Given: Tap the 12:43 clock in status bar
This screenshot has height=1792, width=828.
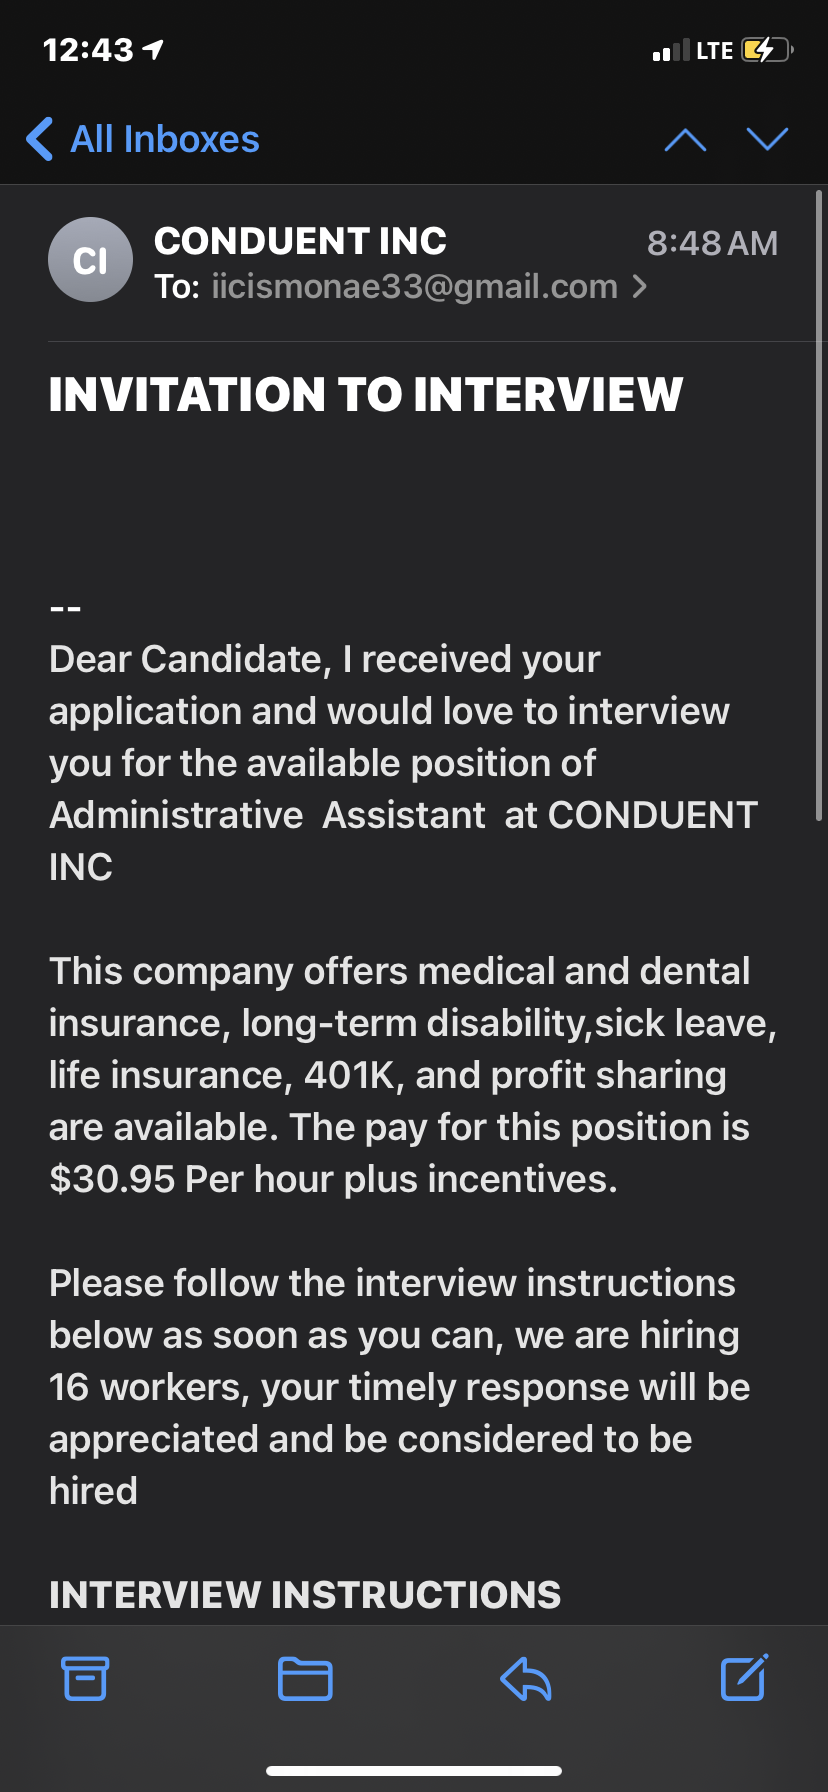Looking at the screenshot, I should pos(88,50).
